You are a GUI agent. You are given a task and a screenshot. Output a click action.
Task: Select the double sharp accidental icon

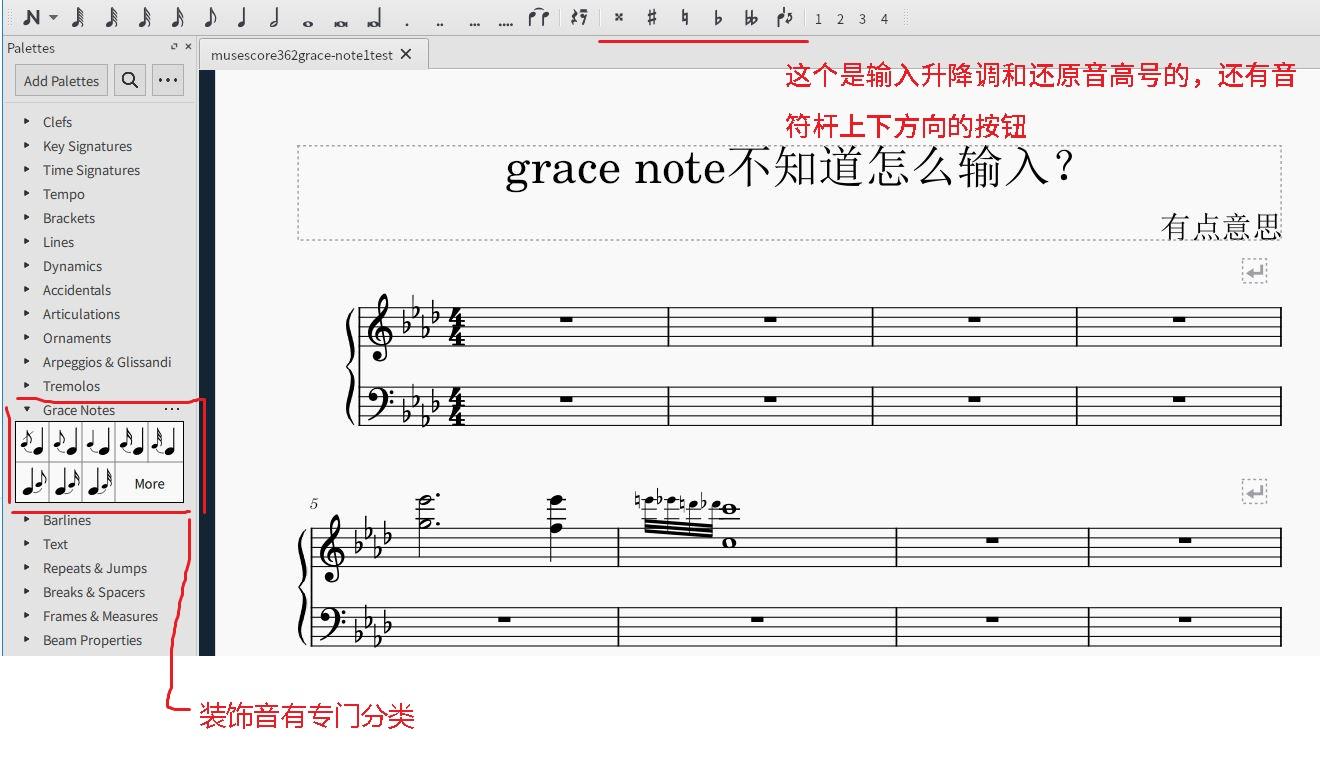(620, 18)
